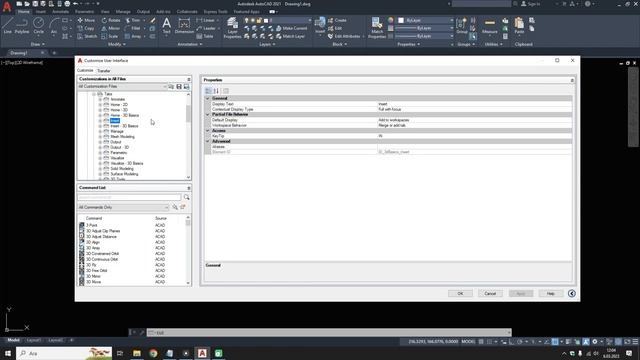Open the Express Tools ribbon tab
640x360 pixels.
216,12
